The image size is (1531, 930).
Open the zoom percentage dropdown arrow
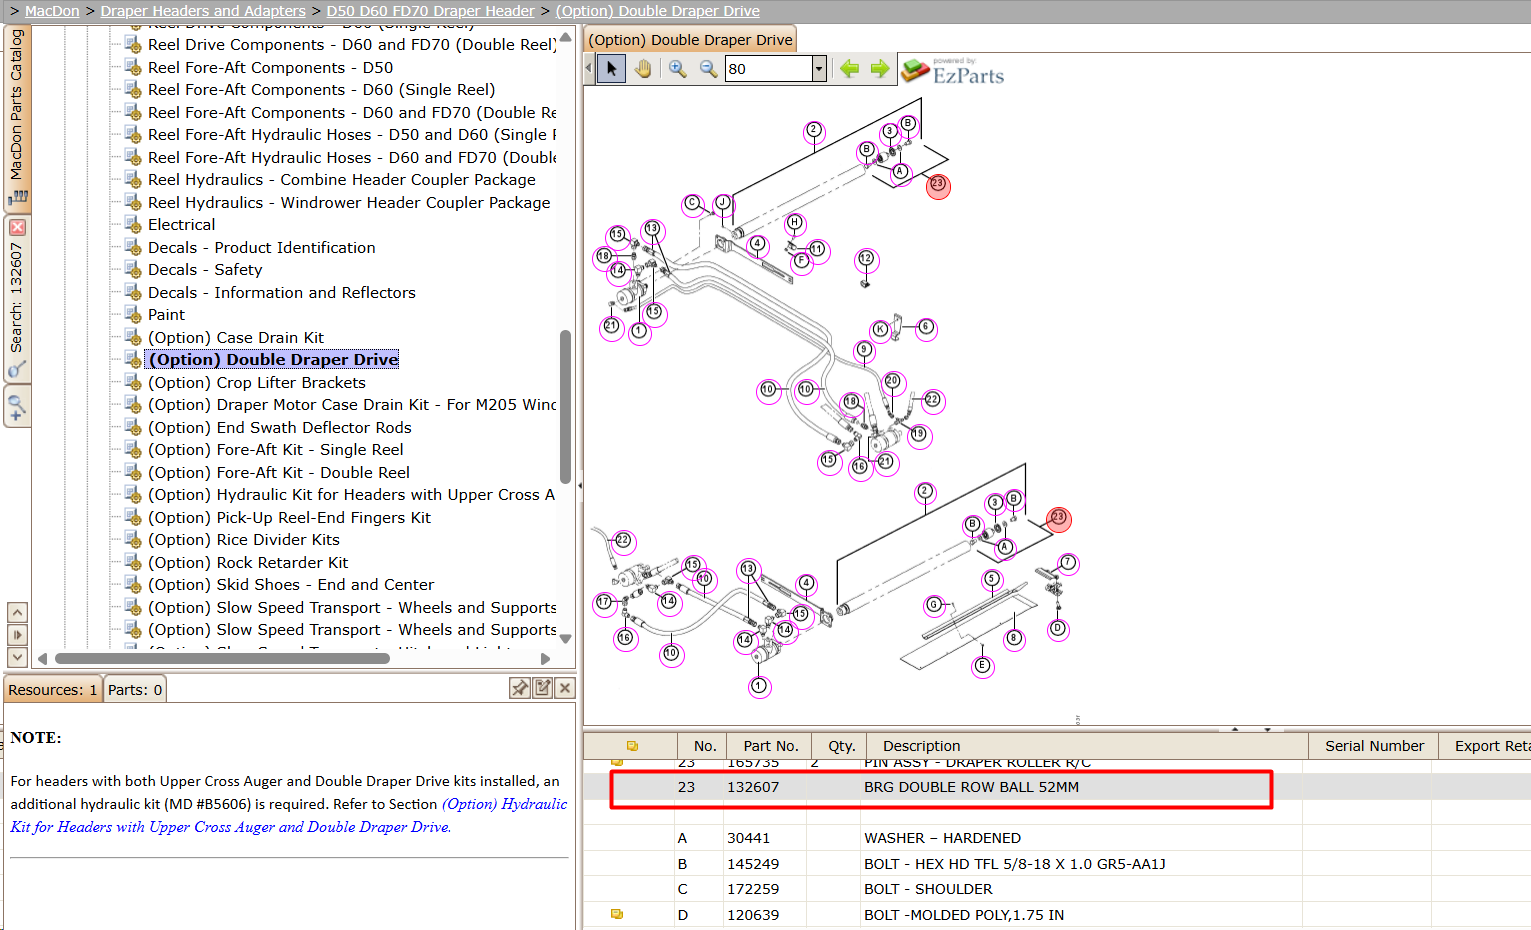point(819,69)
